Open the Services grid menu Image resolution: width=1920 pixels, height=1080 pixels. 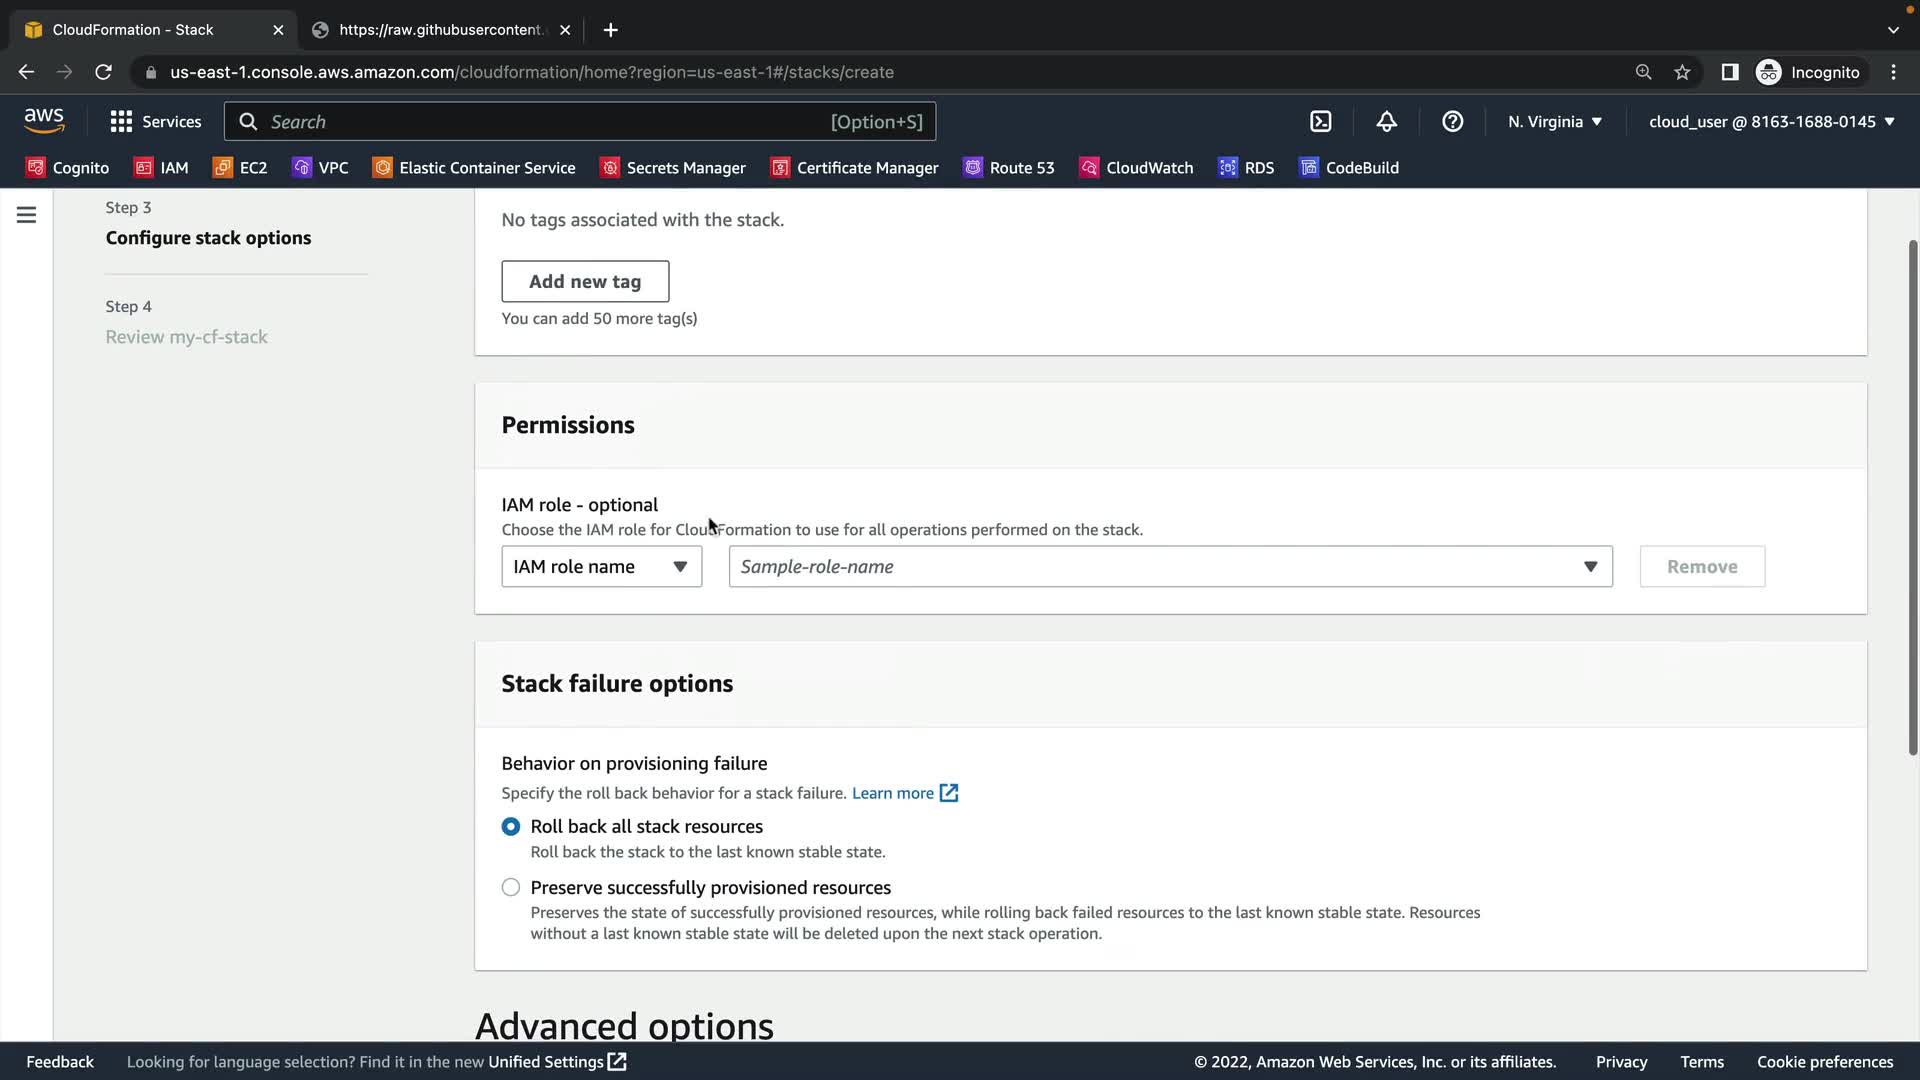(x=155, y=121)
